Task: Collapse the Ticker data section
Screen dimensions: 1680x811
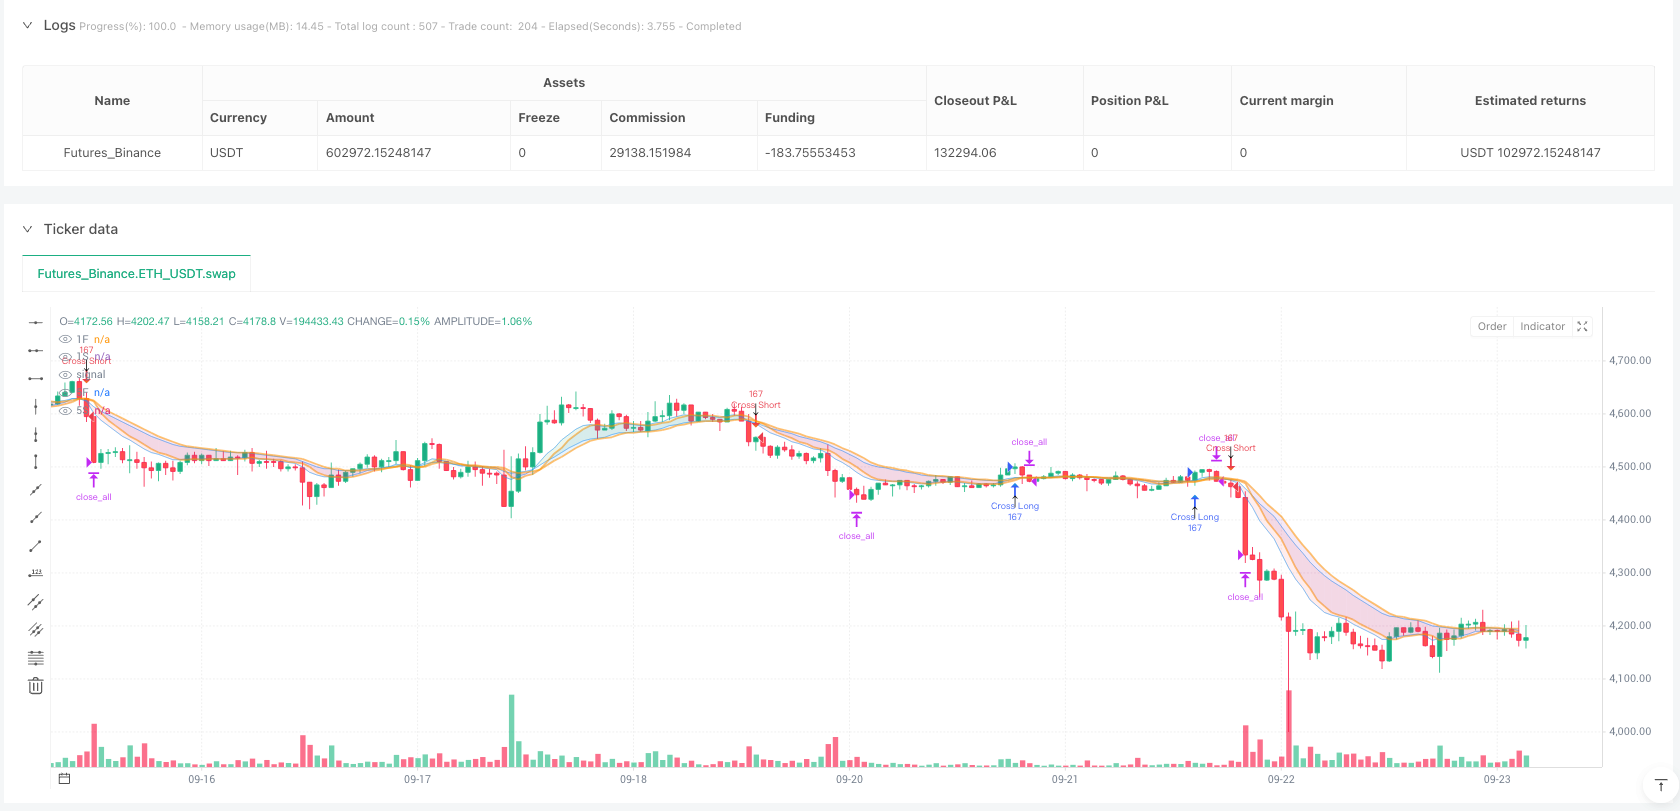Action: (x=27, y=229)
